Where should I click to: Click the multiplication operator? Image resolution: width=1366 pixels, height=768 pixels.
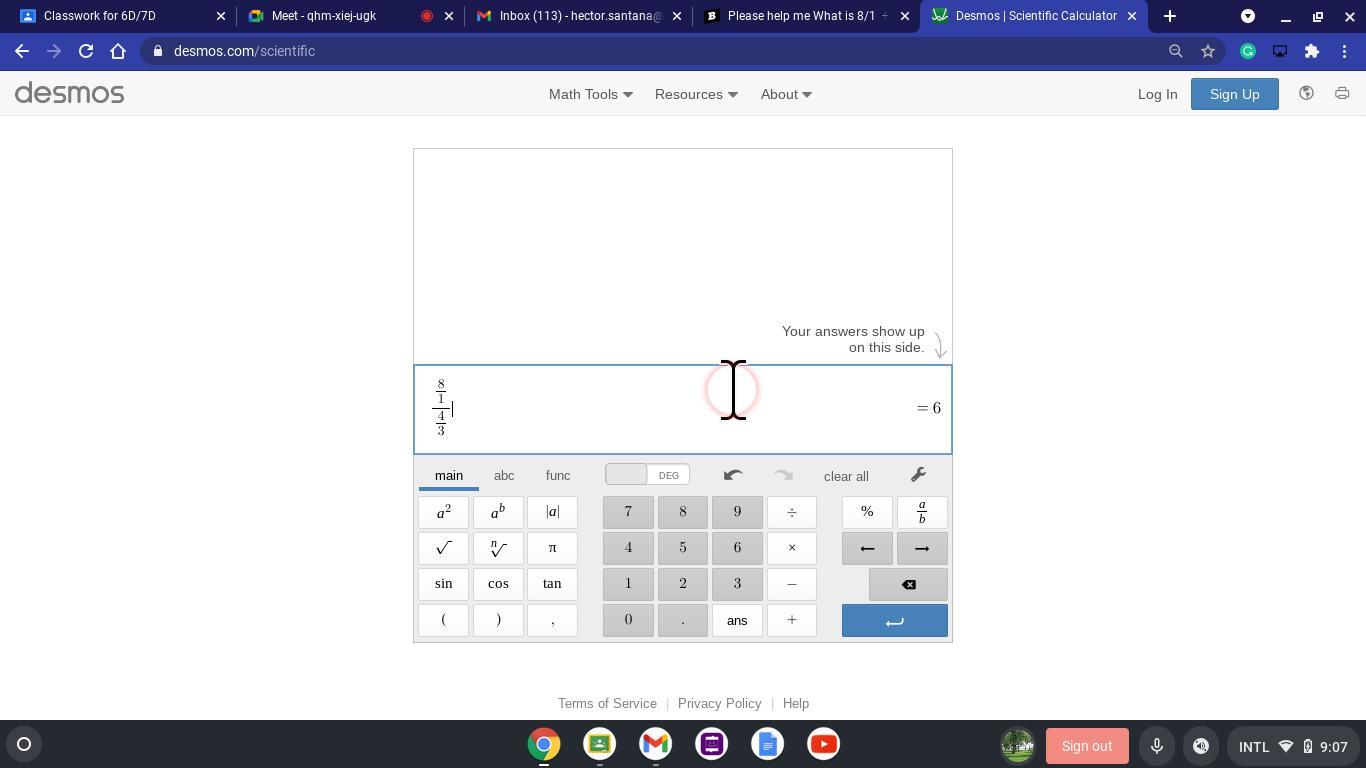(x=792, y=548)
